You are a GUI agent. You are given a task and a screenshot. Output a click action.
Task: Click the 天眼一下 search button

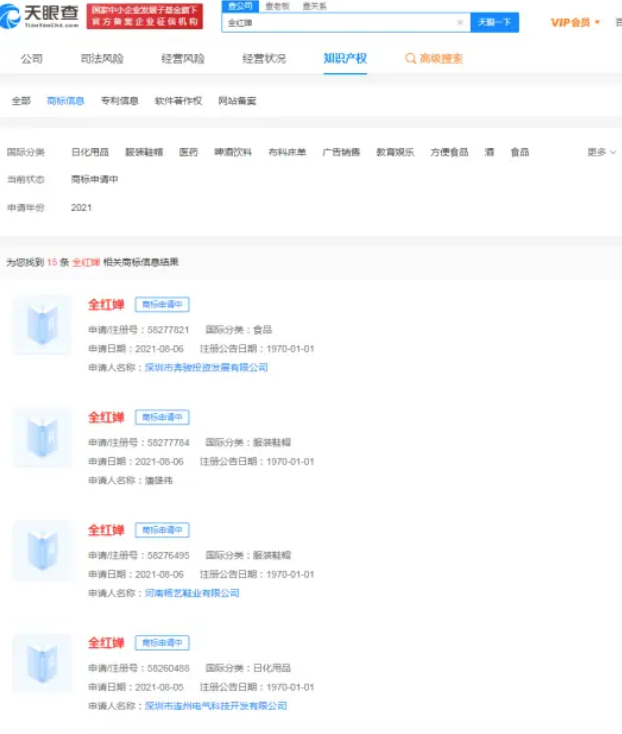(494, 22)
